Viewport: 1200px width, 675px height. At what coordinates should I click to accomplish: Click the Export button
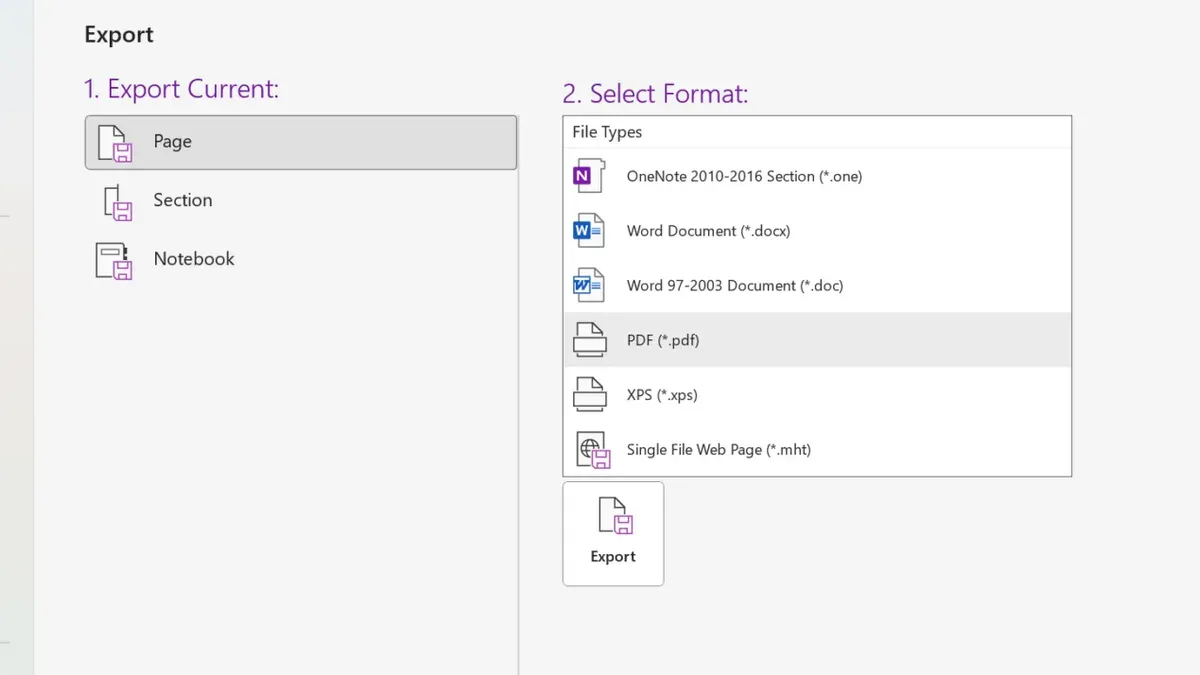click(x=613, y=534)
